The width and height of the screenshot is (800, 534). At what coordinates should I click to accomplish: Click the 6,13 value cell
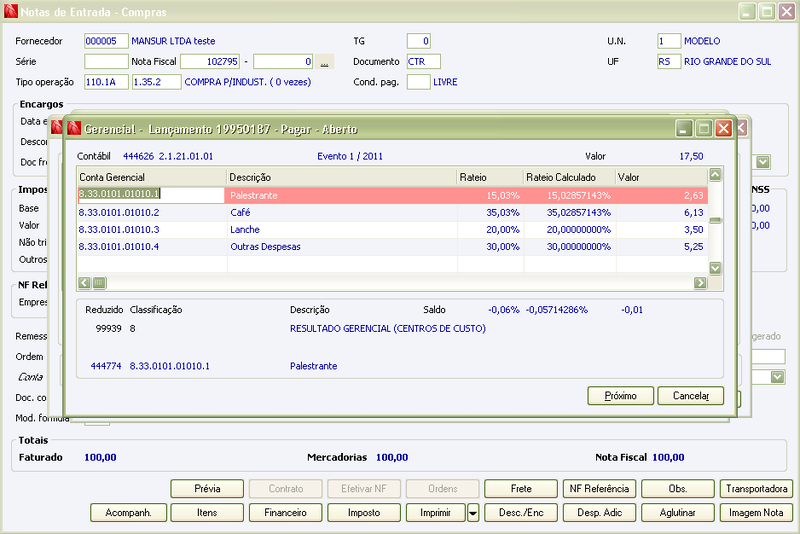pyautogui.click(x=662, y=213)
